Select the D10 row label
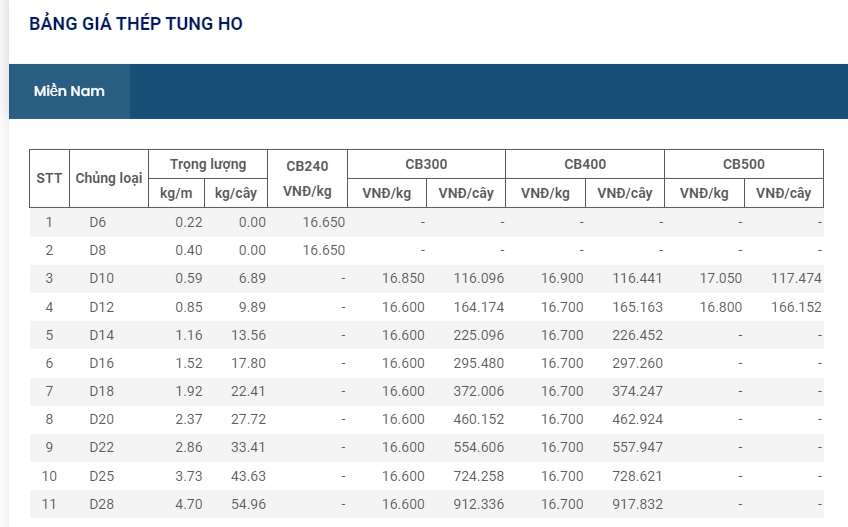Screen dimensions: 848x527 coord(102,279)
